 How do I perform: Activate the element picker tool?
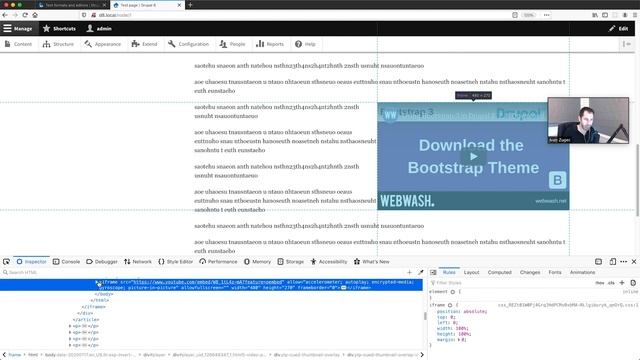(6, 262)
